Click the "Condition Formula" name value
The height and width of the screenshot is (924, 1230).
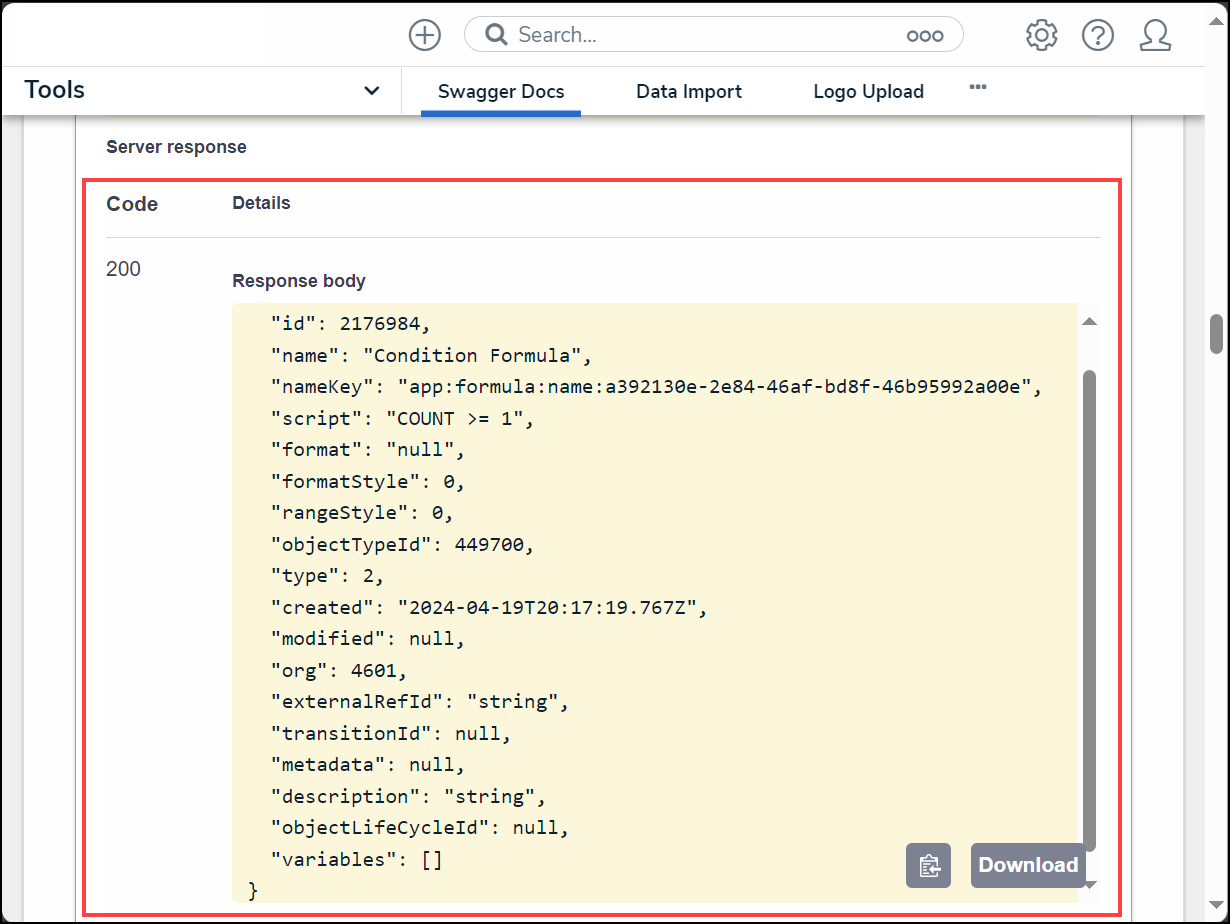pos(478,355)
